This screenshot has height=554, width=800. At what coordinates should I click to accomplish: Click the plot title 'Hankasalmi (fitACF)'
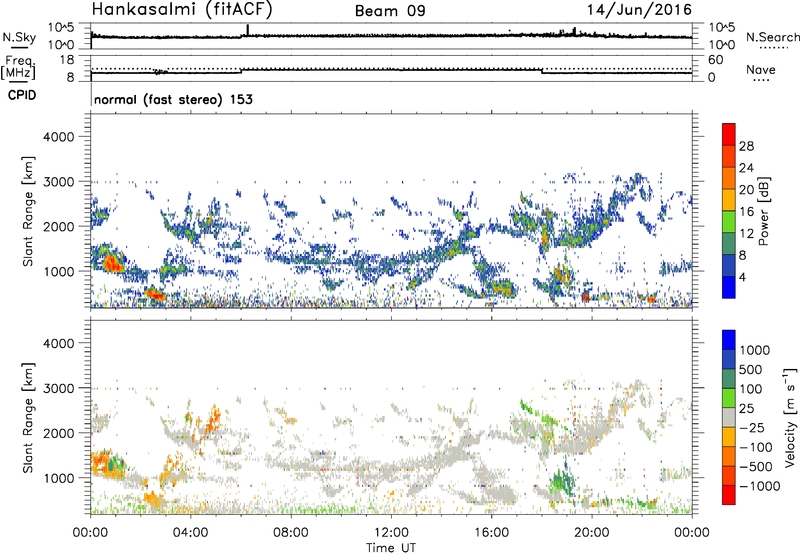click(x=182, y=9)
